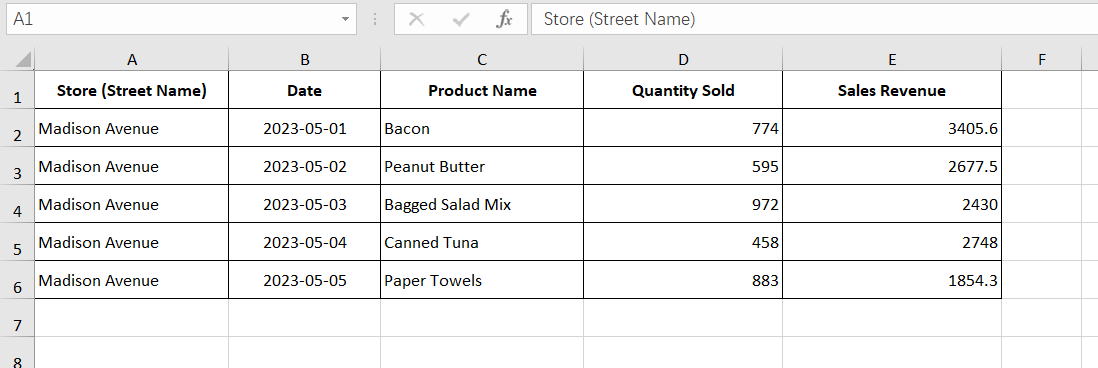Click the formula bar handle dots
This screenshot has height=368, width=1098.
pos(375,19)
